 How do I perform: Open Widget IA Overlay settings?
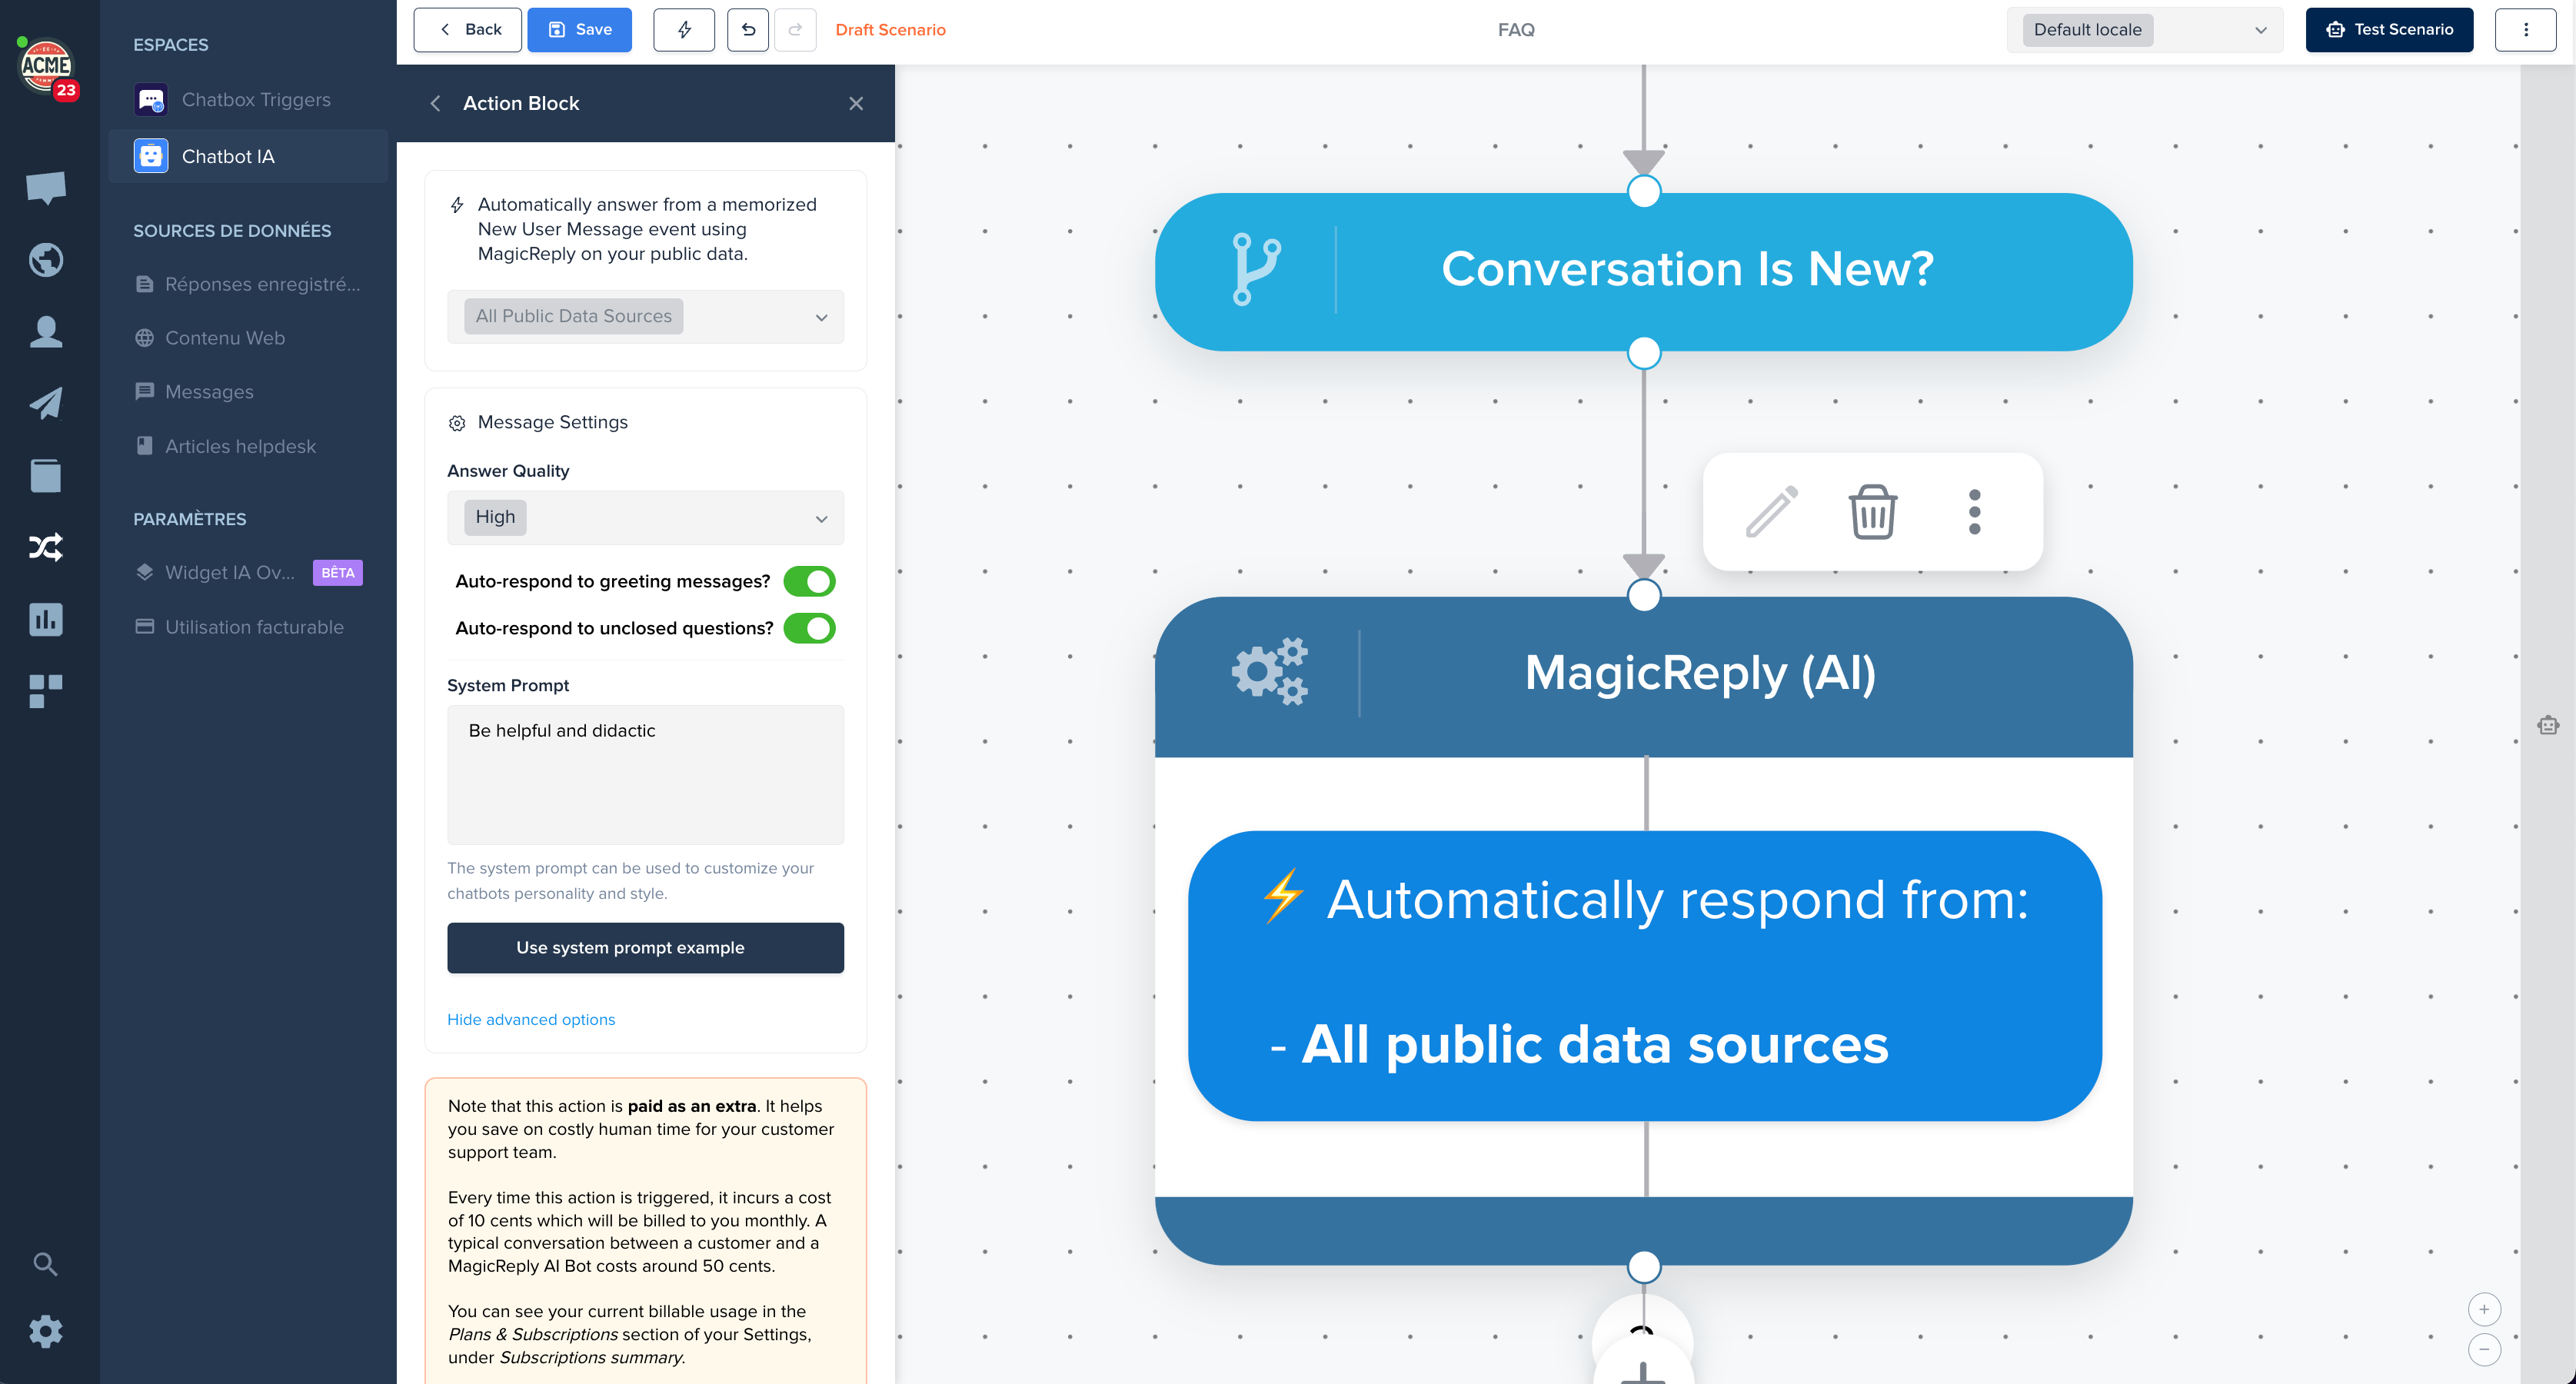coord(248,572)
